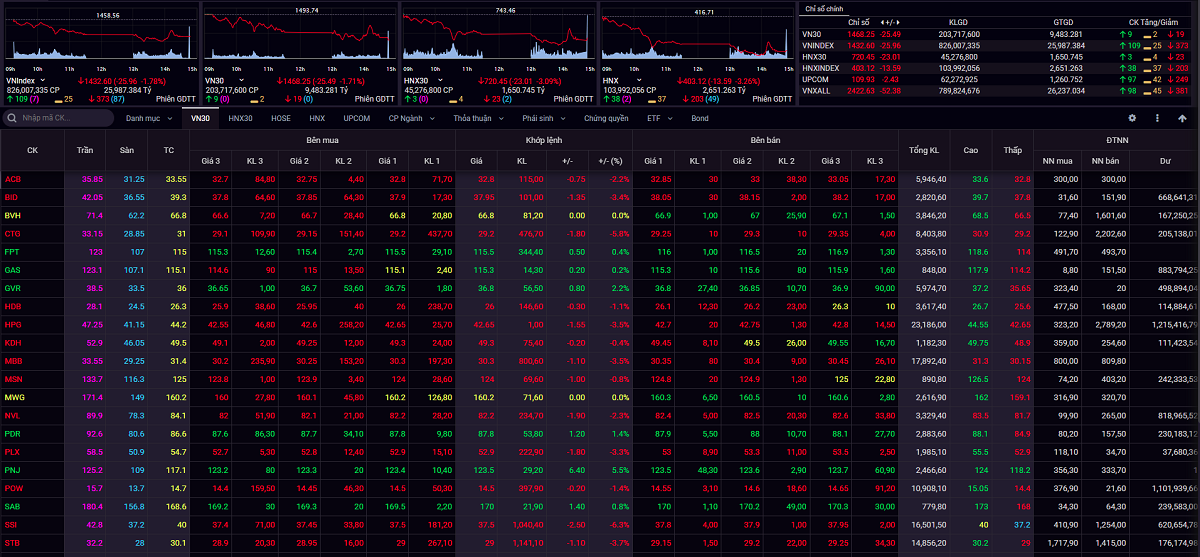Screen dimensions: 1200x557
Task: Select PDR stock ticker
Action: click(13, 433)
